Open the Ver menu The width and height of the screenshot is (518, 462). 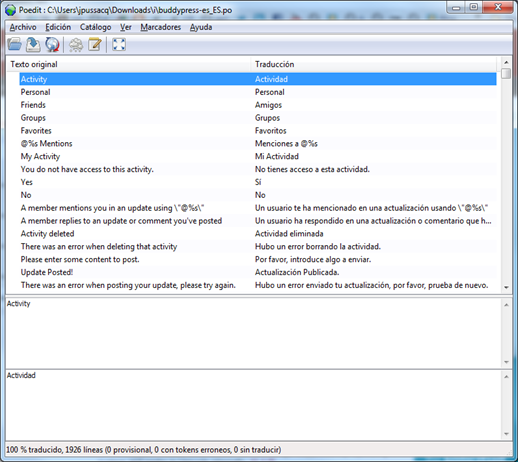click(x=126, y=27)
